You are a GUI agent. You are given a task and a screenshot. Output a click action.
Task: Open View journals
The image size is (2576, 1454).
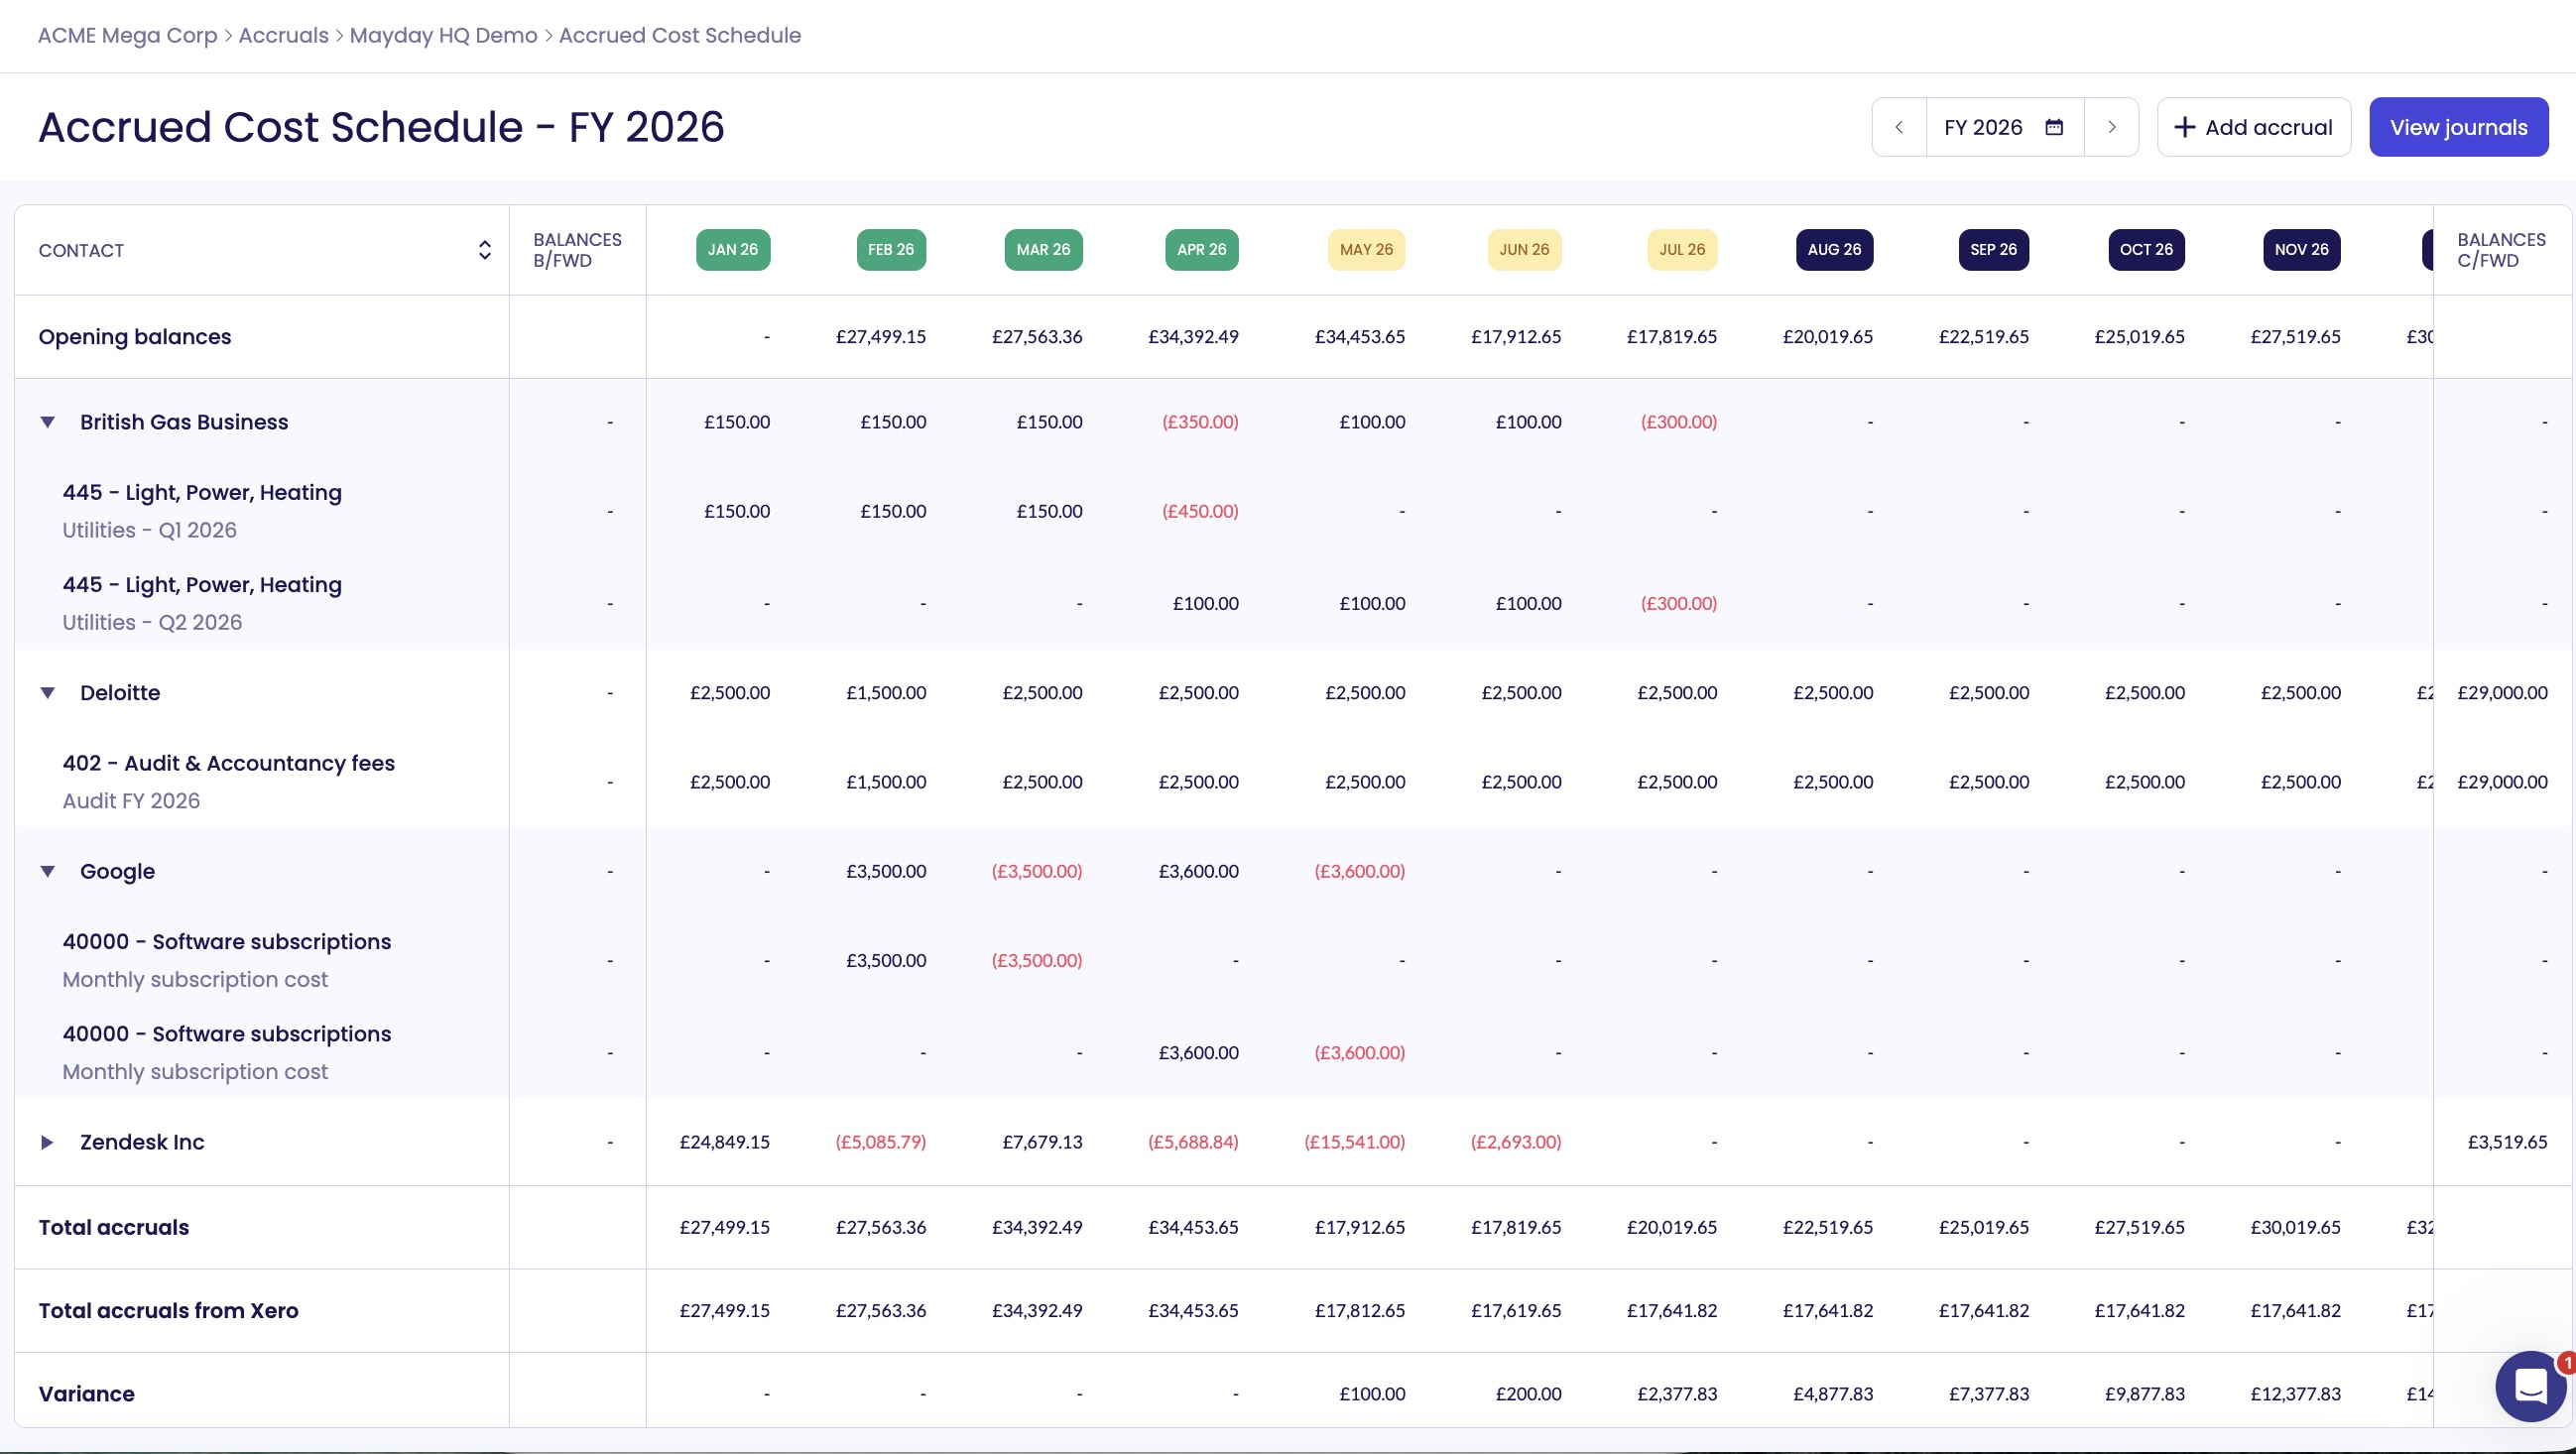[2458, 127]
